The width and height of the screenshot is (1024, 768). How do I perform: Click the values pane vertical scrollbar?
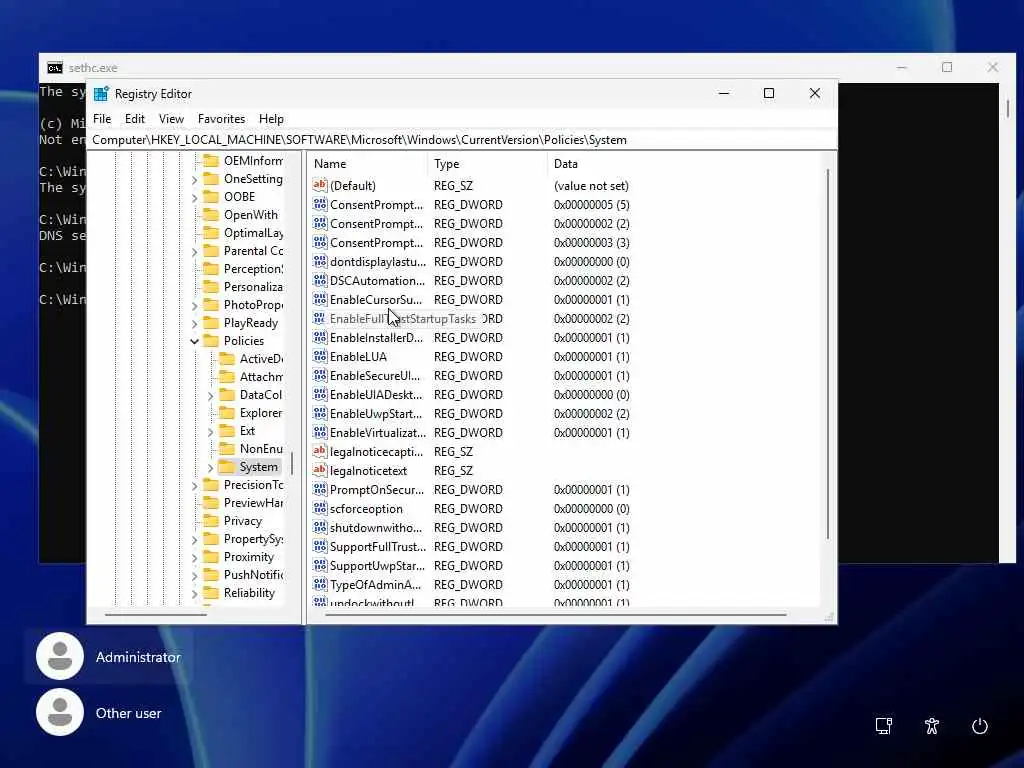(827, 353)
